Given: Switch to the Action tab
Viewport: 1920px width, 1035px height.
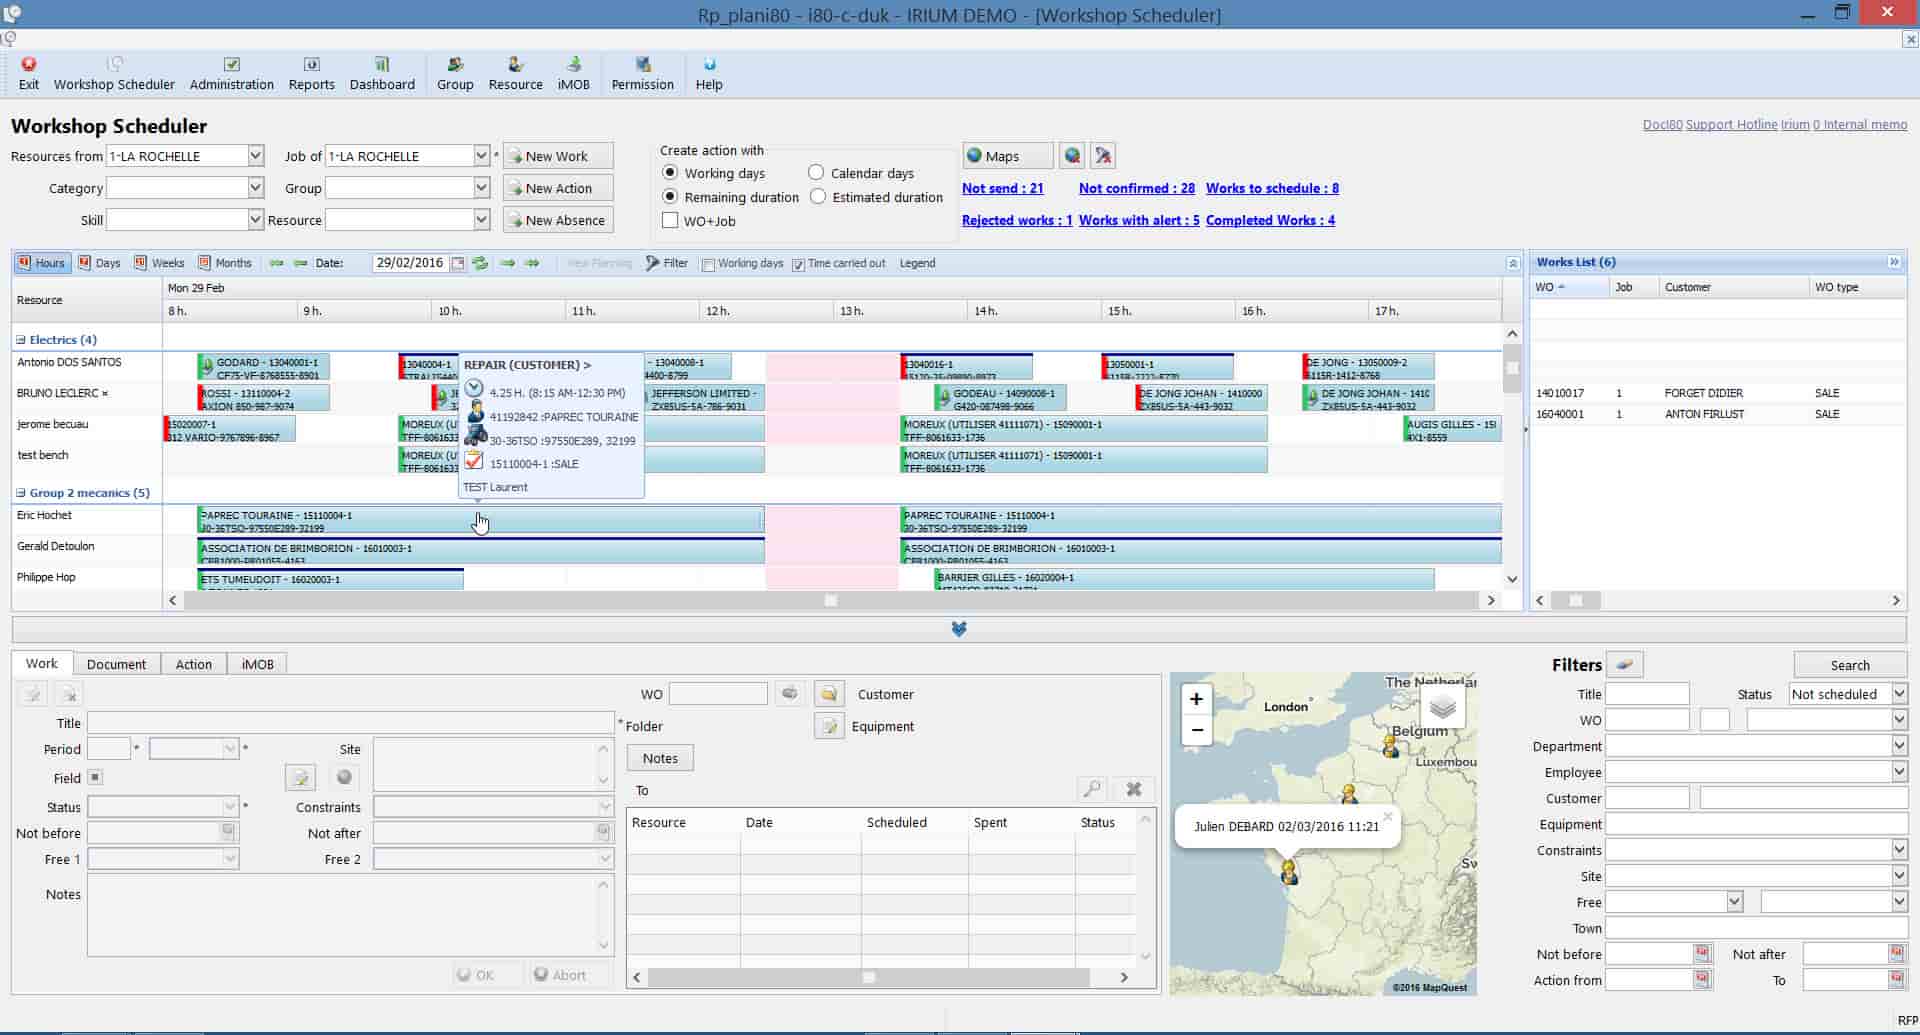Looking at the screenshot, I should (193, 663).
